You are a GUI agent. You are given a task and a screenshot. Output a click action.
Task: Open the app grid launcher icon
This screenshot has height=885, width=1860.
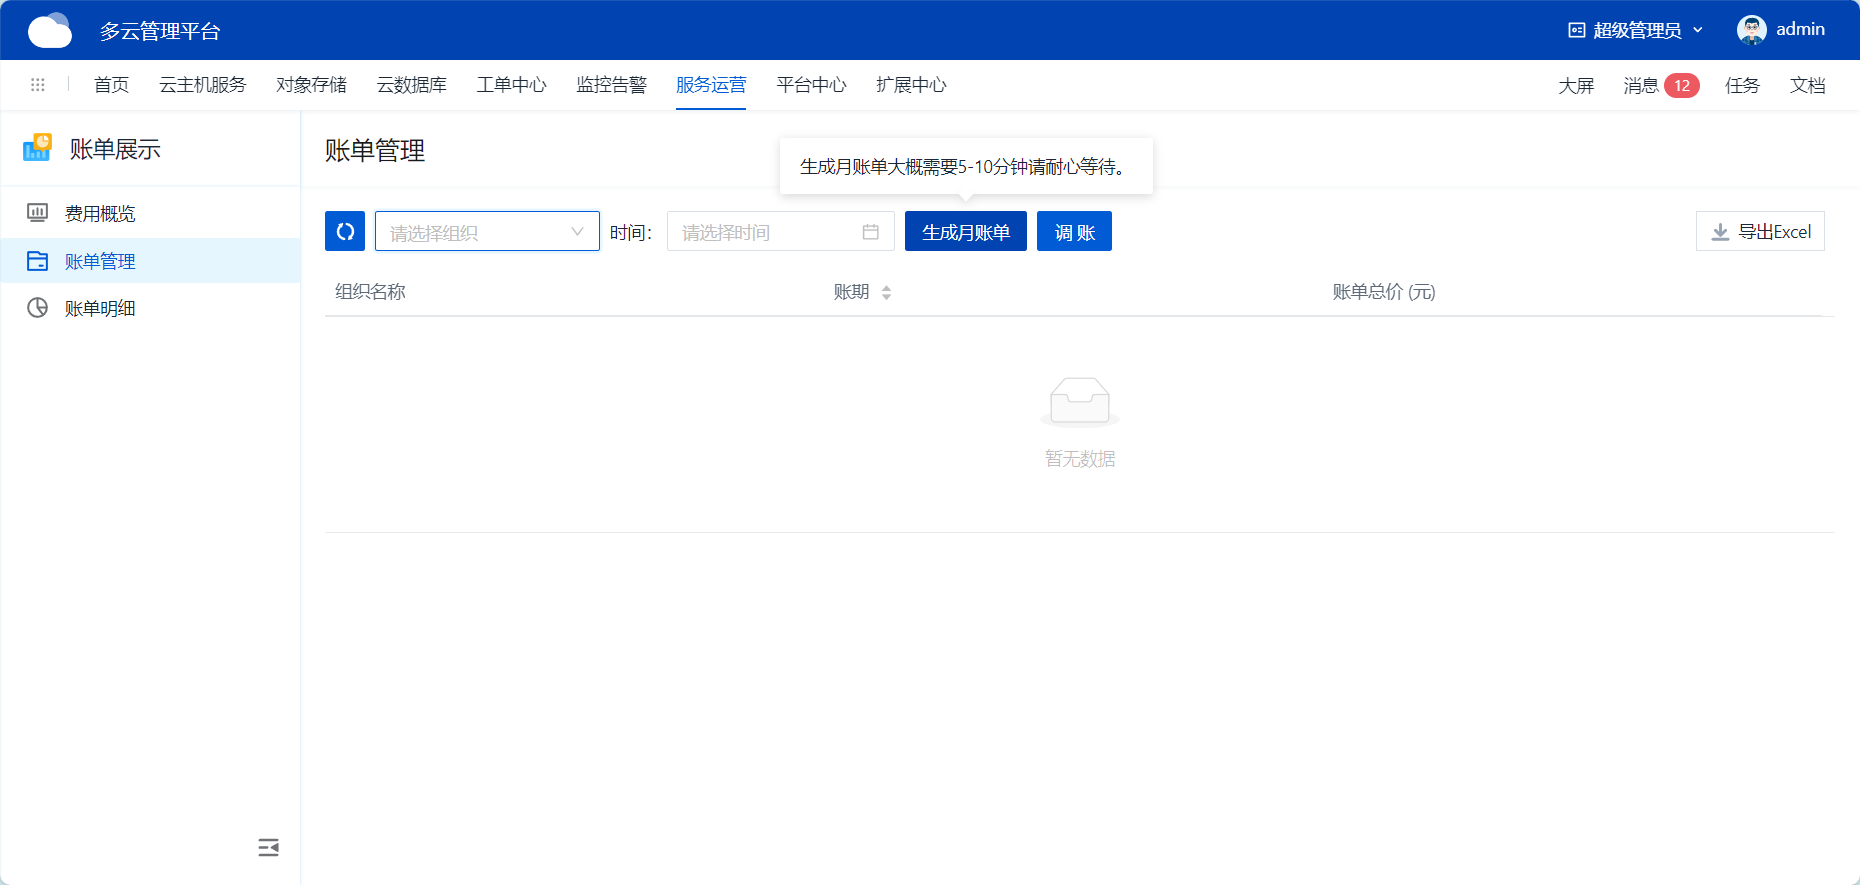pos(38,85)
